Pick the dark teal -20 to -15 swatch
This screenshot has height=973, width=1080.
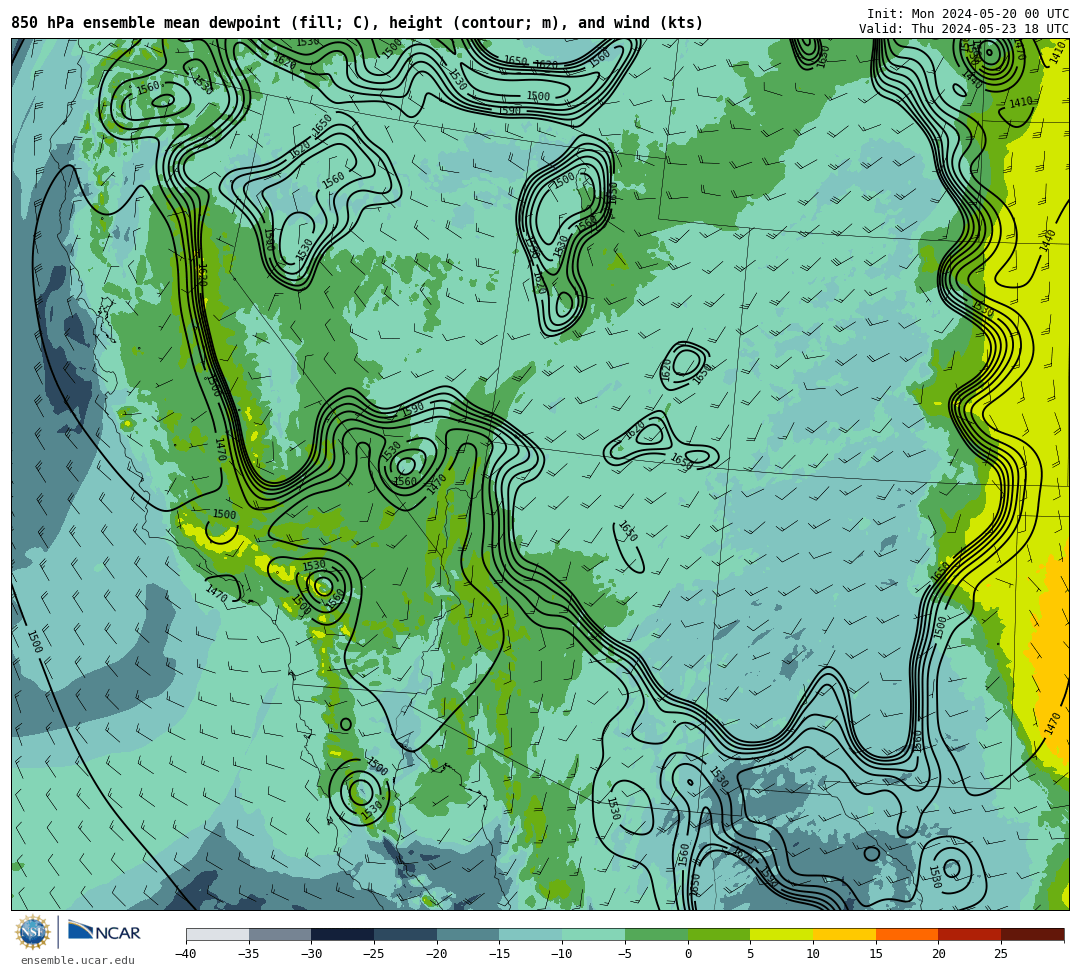[x=468, y=934]
